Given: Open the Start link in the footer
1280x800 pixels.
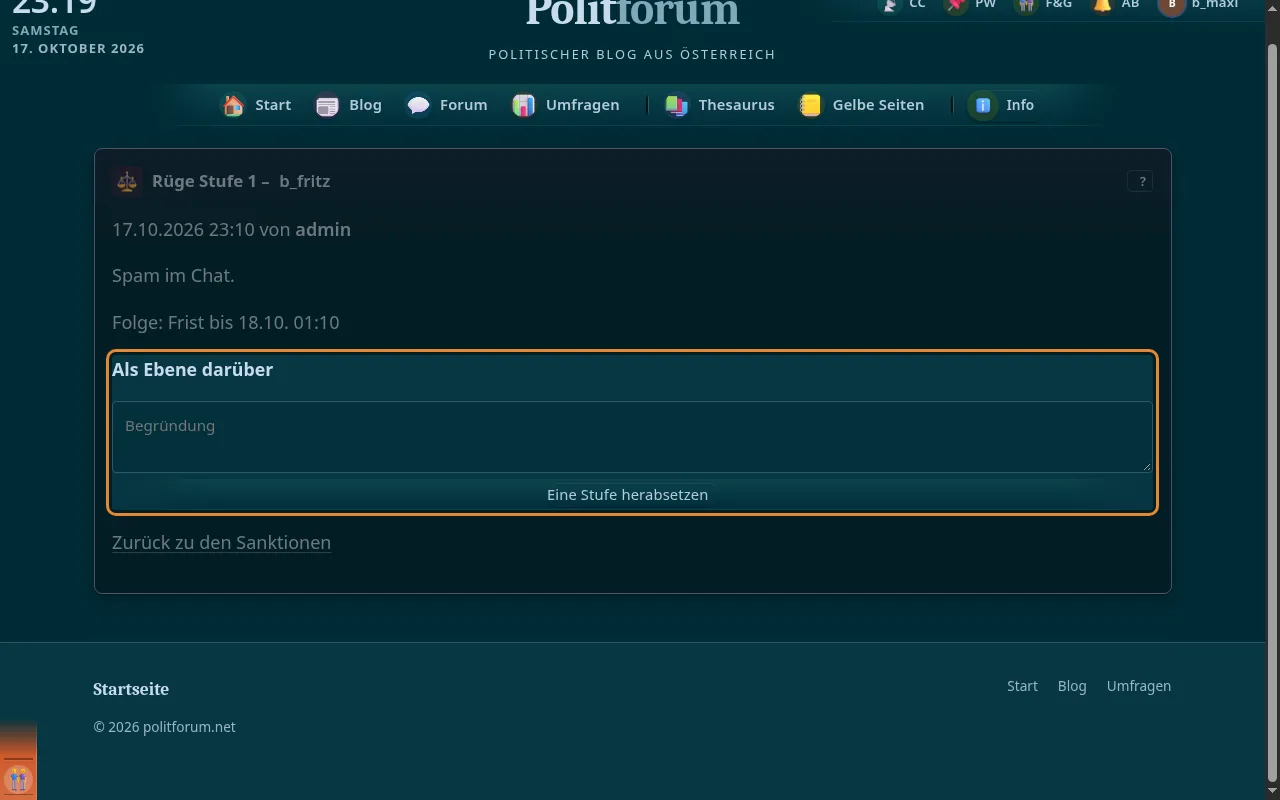Looking at the screenshot, I should coord(1022,686).
